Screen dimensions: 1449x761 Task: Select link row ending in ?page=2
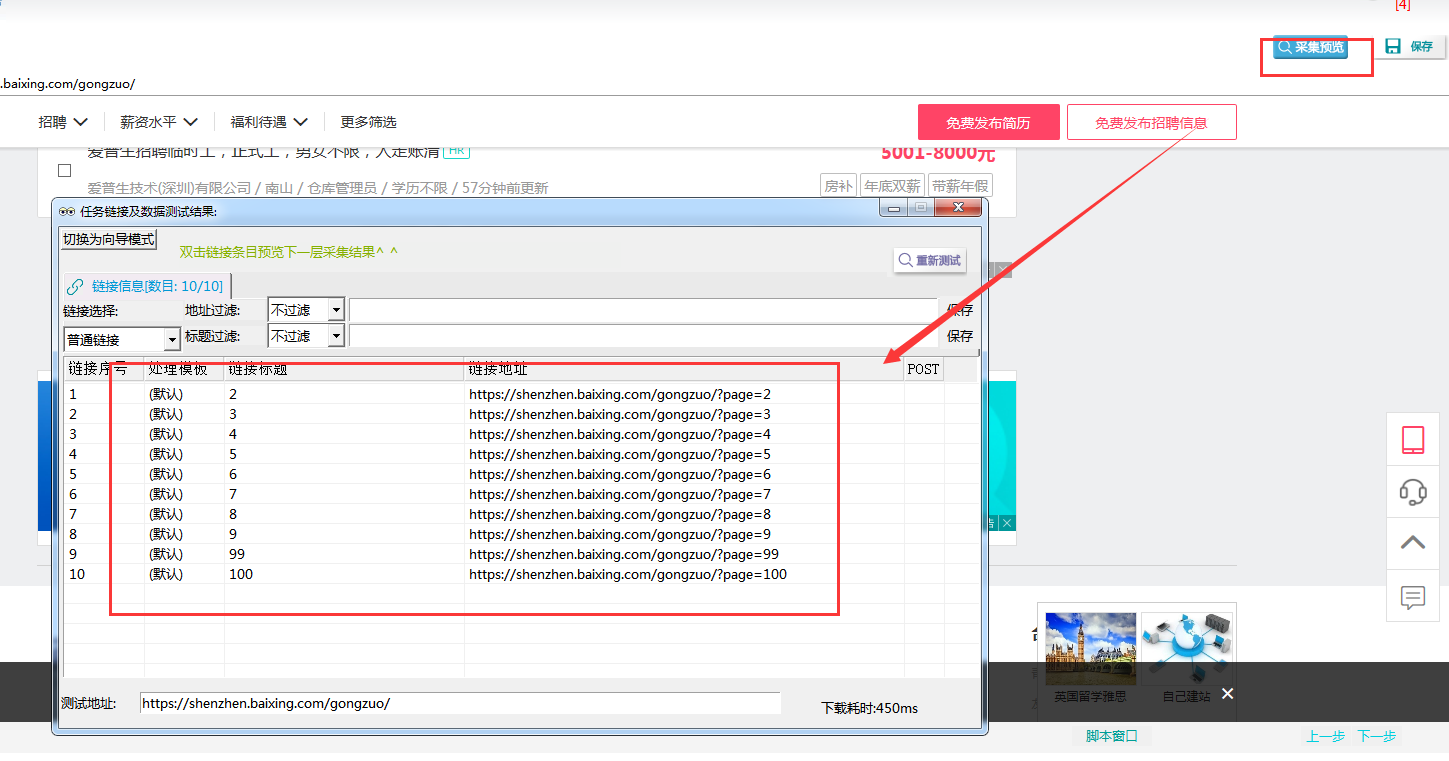click(x=520, y=394)
